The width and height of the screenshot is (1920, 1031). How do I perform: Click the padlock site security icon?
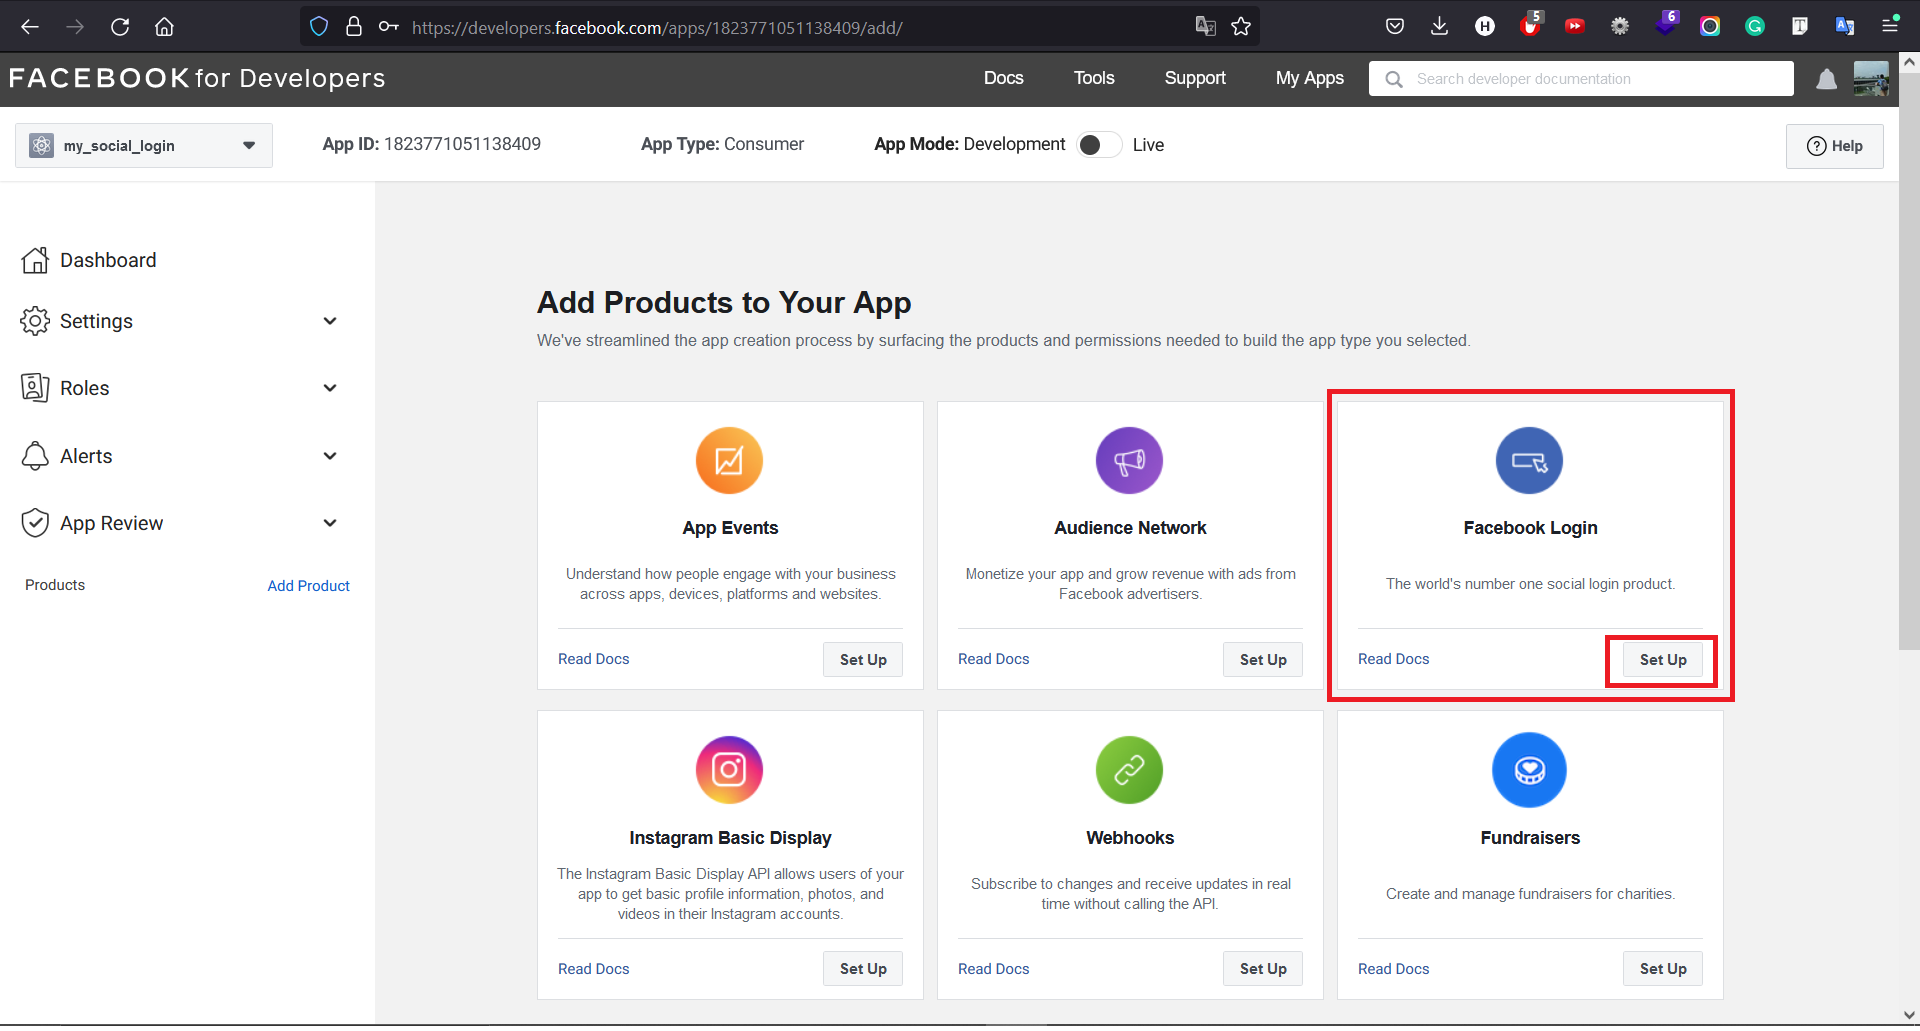point(353,27)
